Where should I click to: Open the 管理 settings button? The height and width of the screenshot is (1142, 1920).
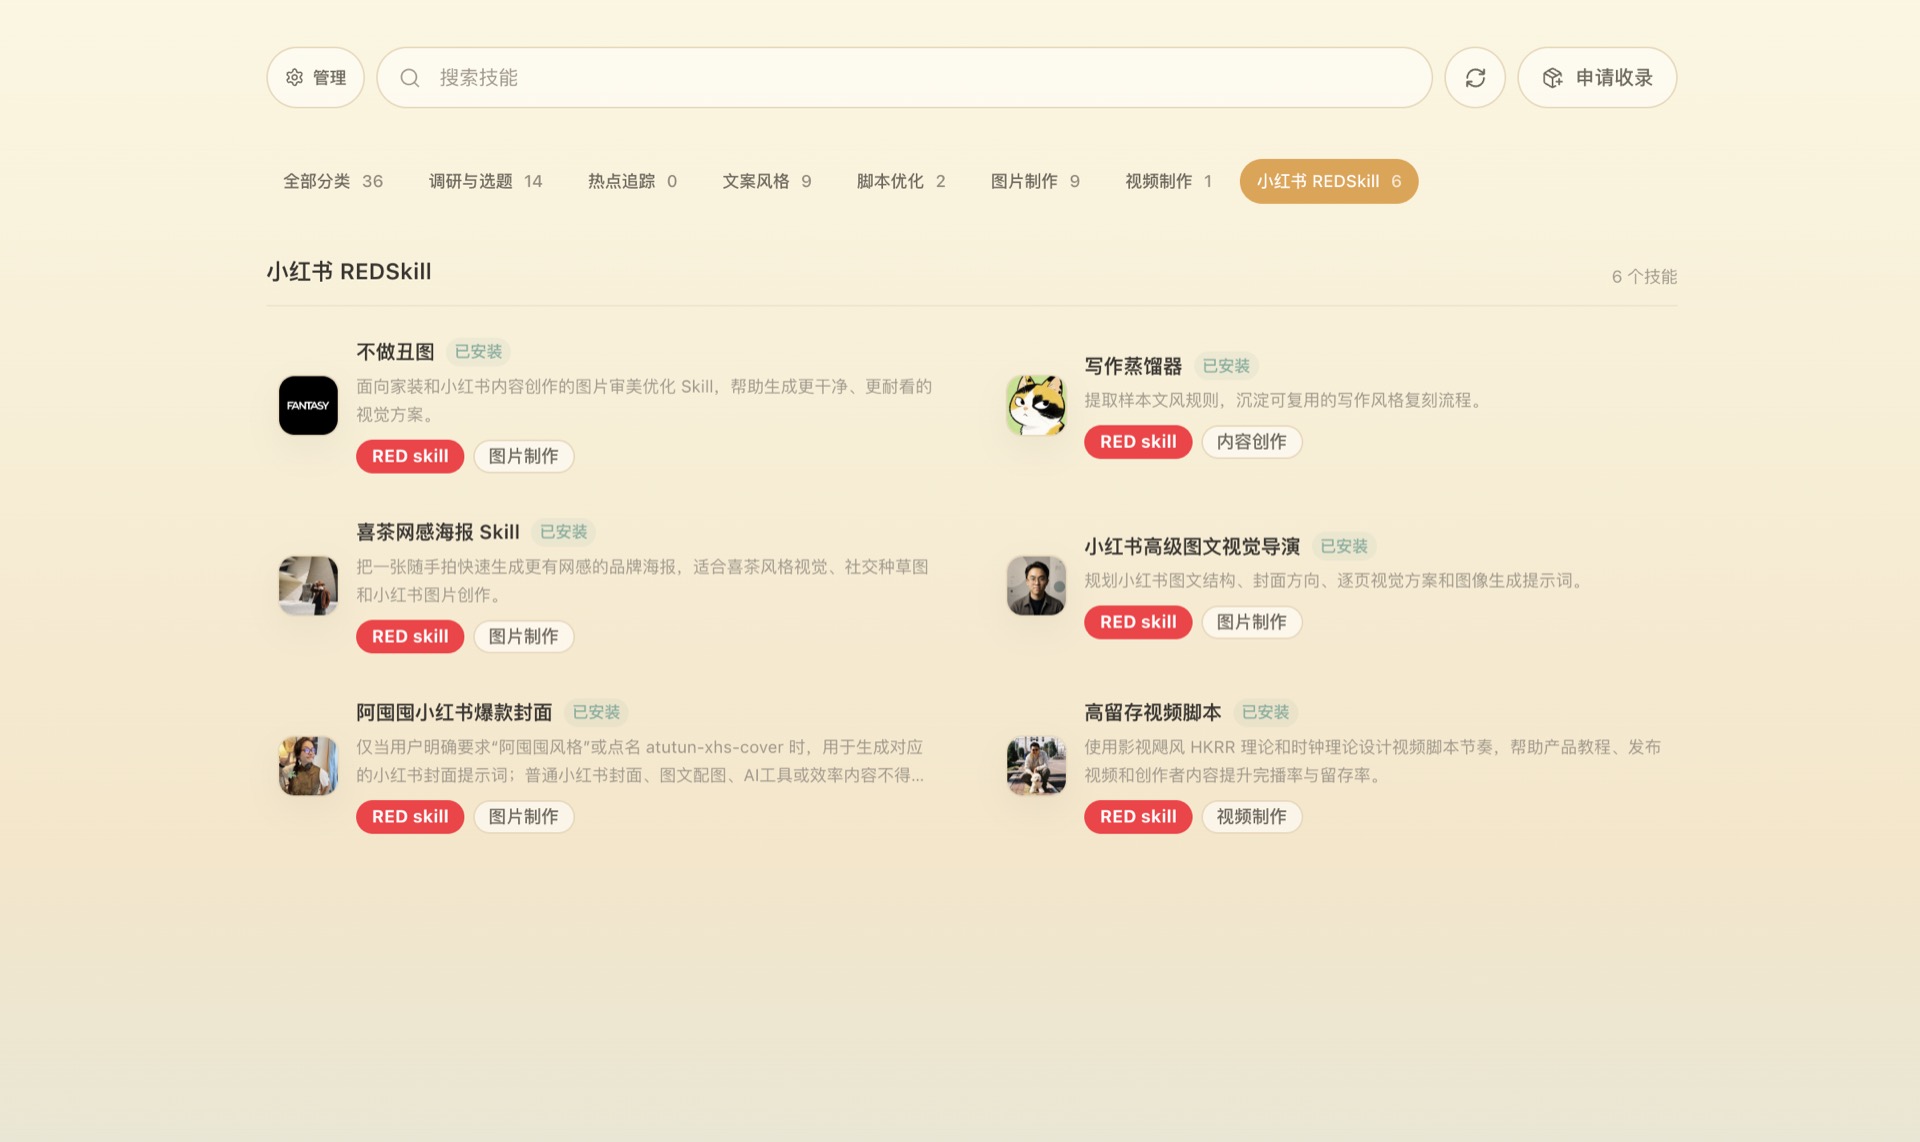315,78
